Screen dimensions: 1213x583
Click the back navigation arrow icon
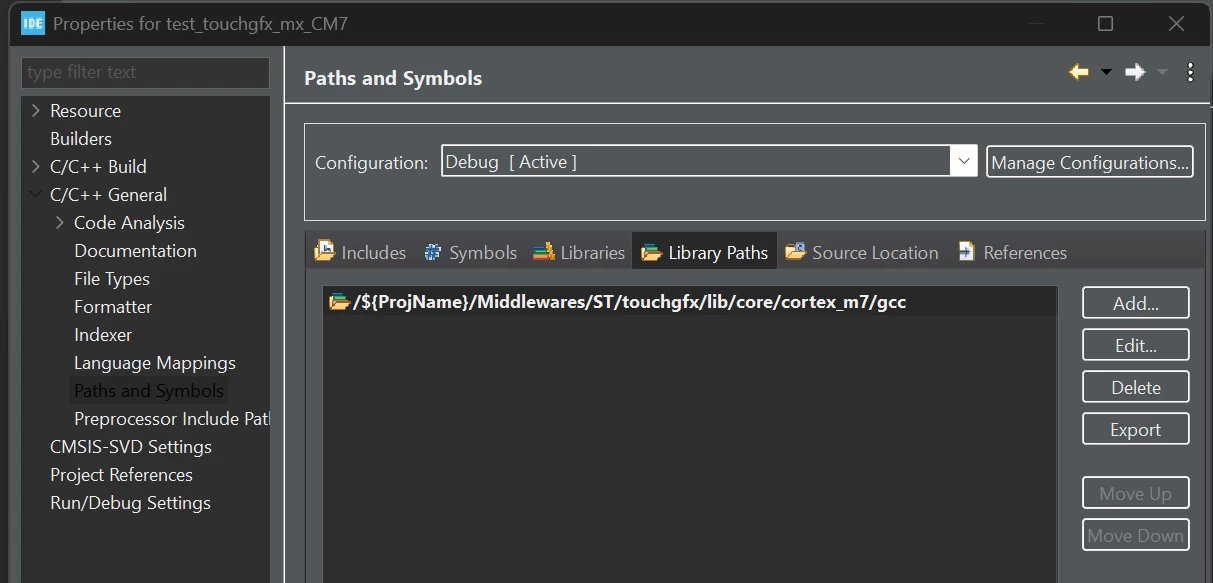click(x=1079, y=72)
